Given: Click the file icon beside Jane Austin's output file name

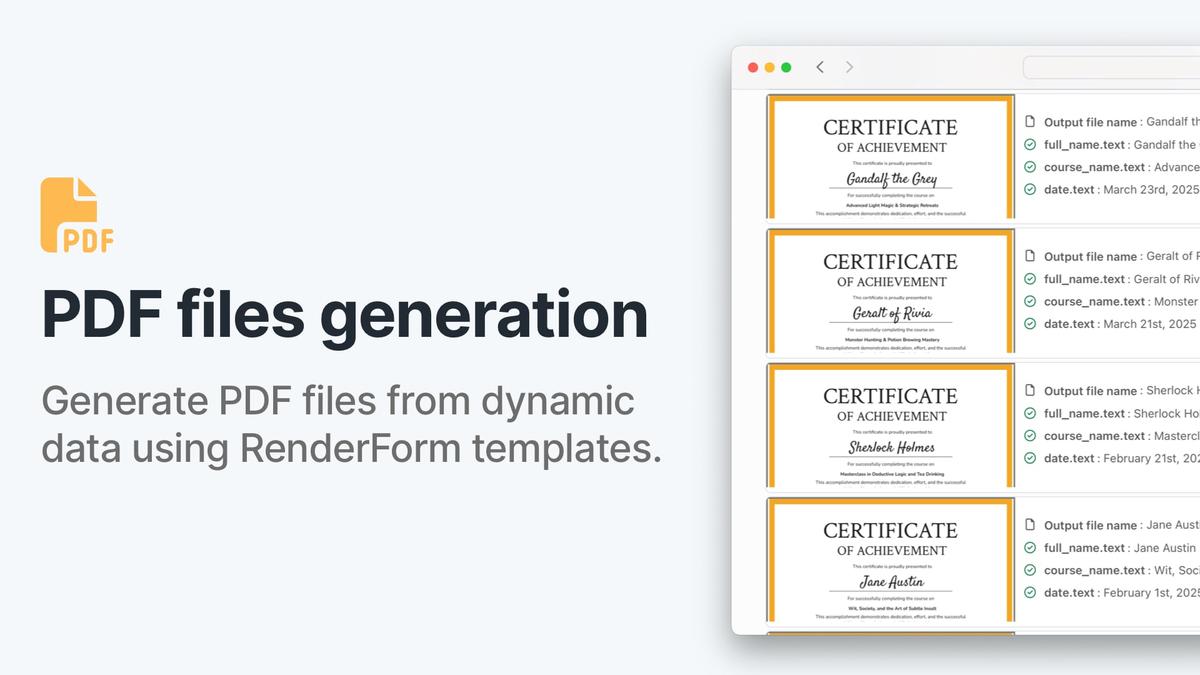Looking at the screenshot, I should coord(1029,524).
